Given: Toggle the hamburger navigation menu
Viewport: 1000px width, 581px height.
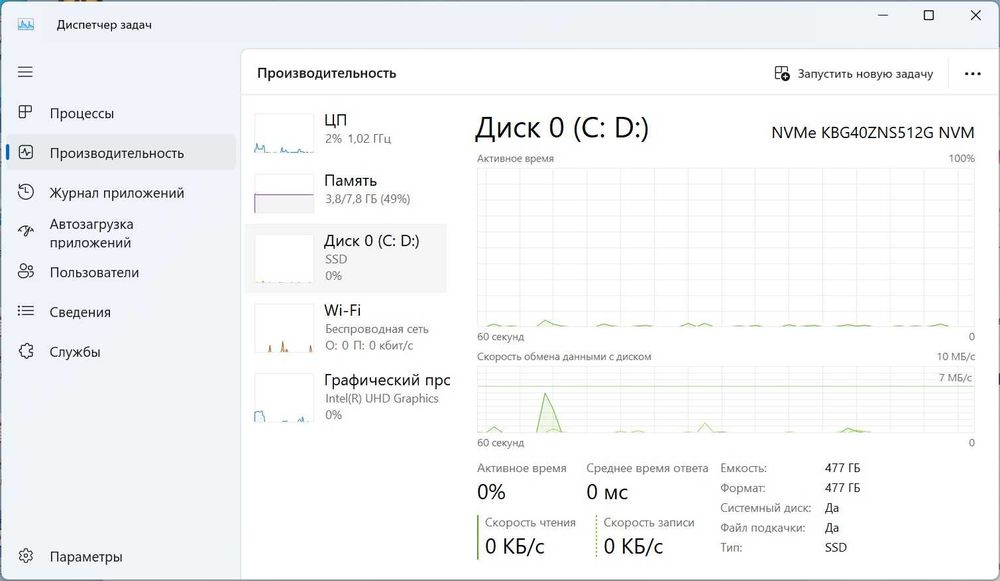Looking at the screenshot, I should [x=26, y=72].
